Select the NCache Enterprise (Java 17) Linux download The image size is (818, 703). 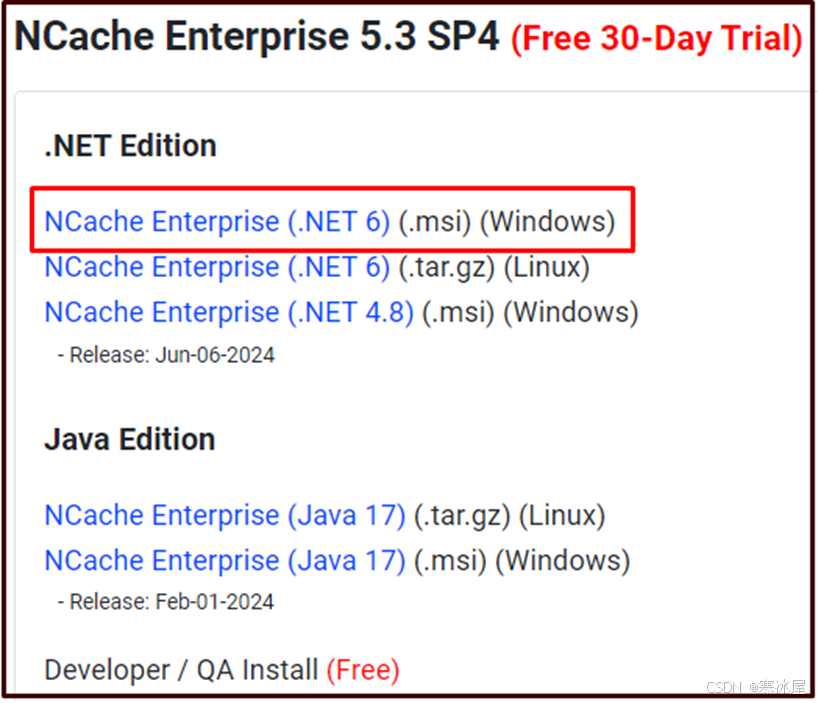[x=222, y=515]
